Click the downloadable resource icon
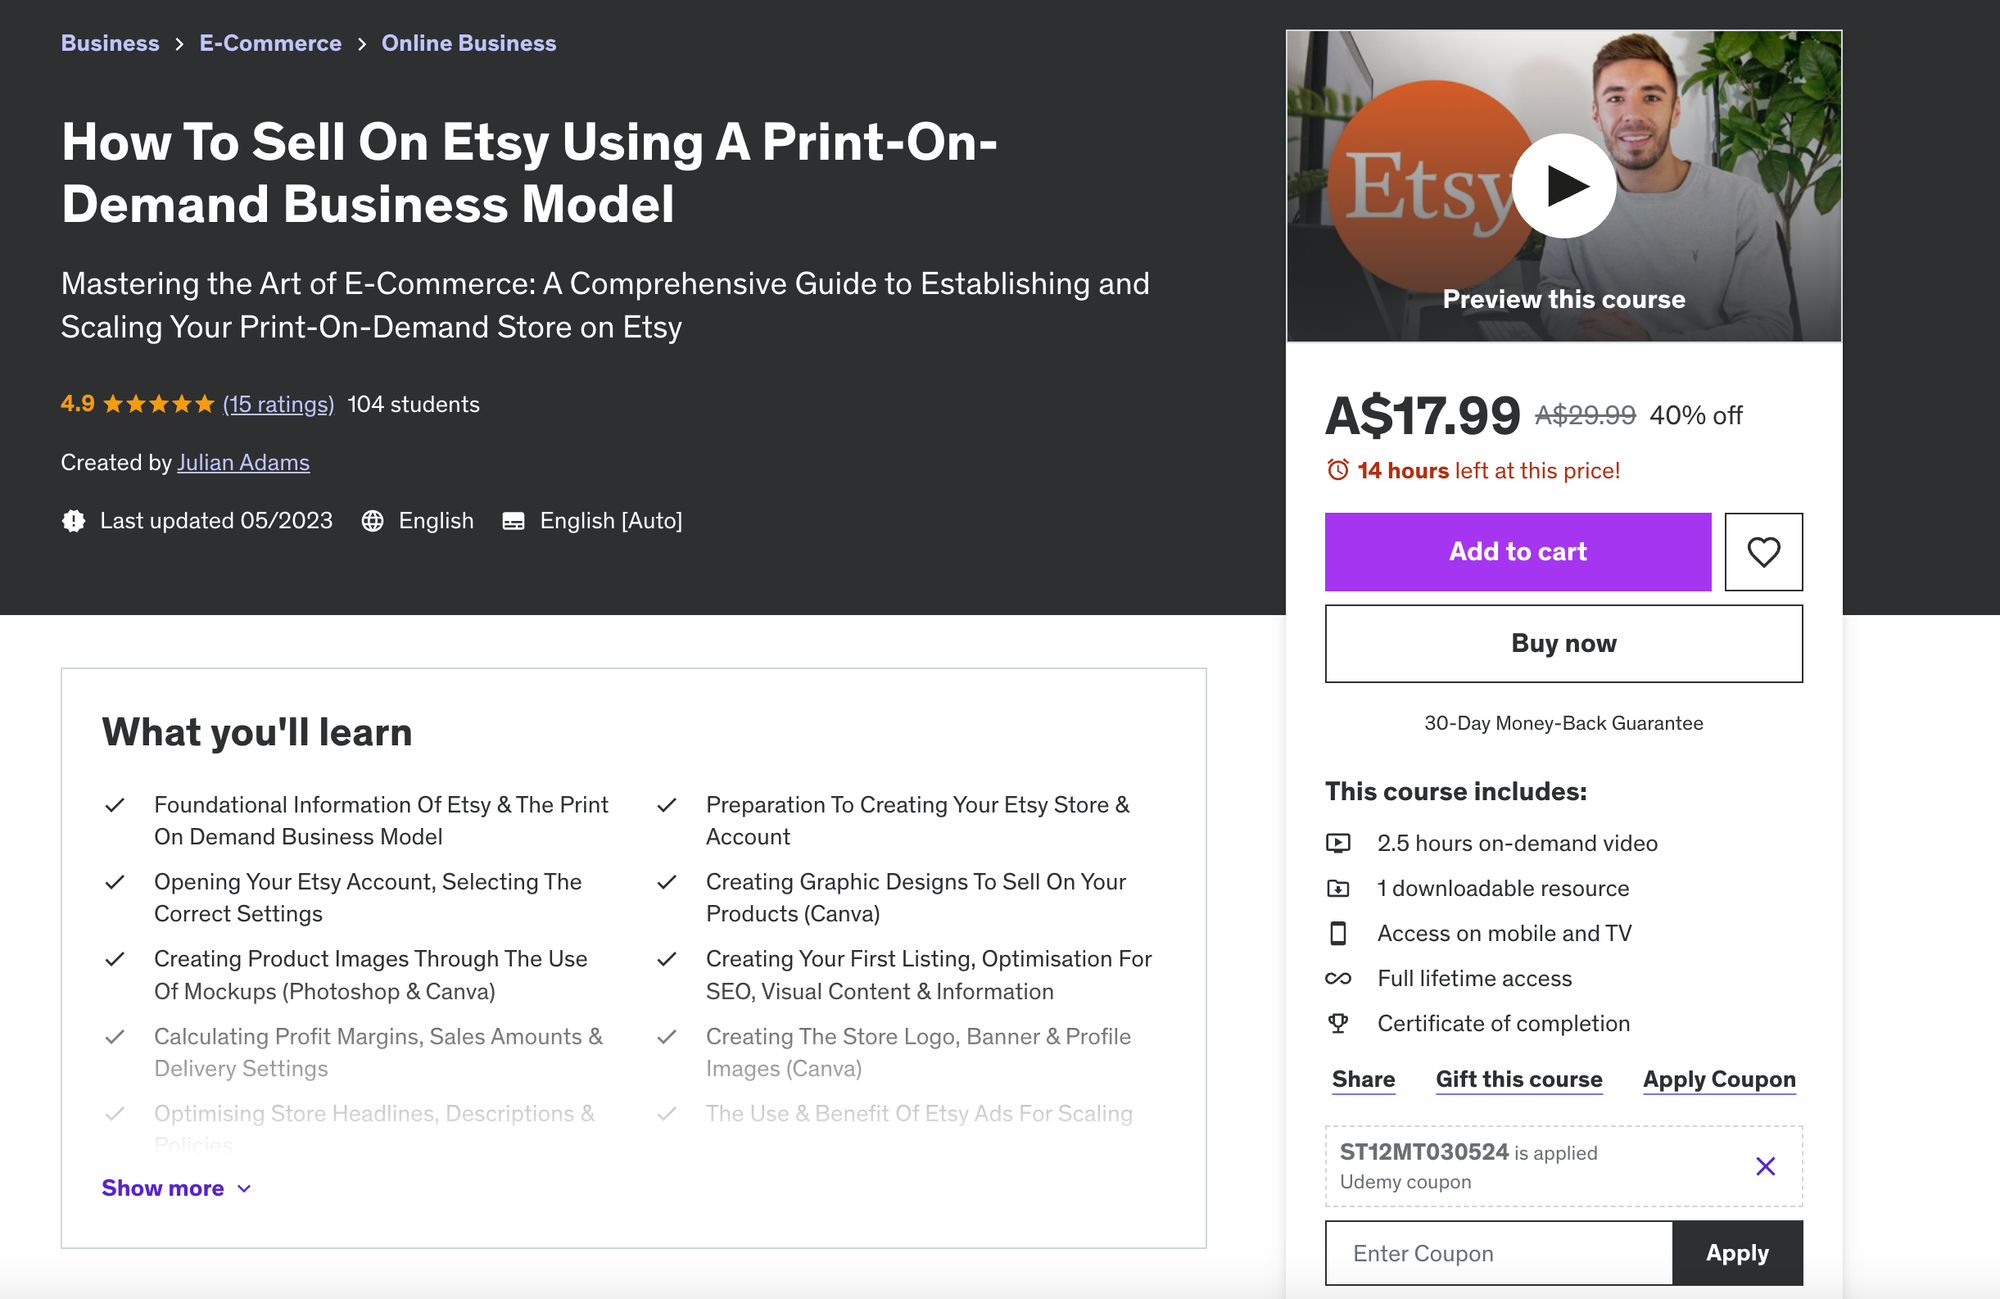 point(1337,888)
